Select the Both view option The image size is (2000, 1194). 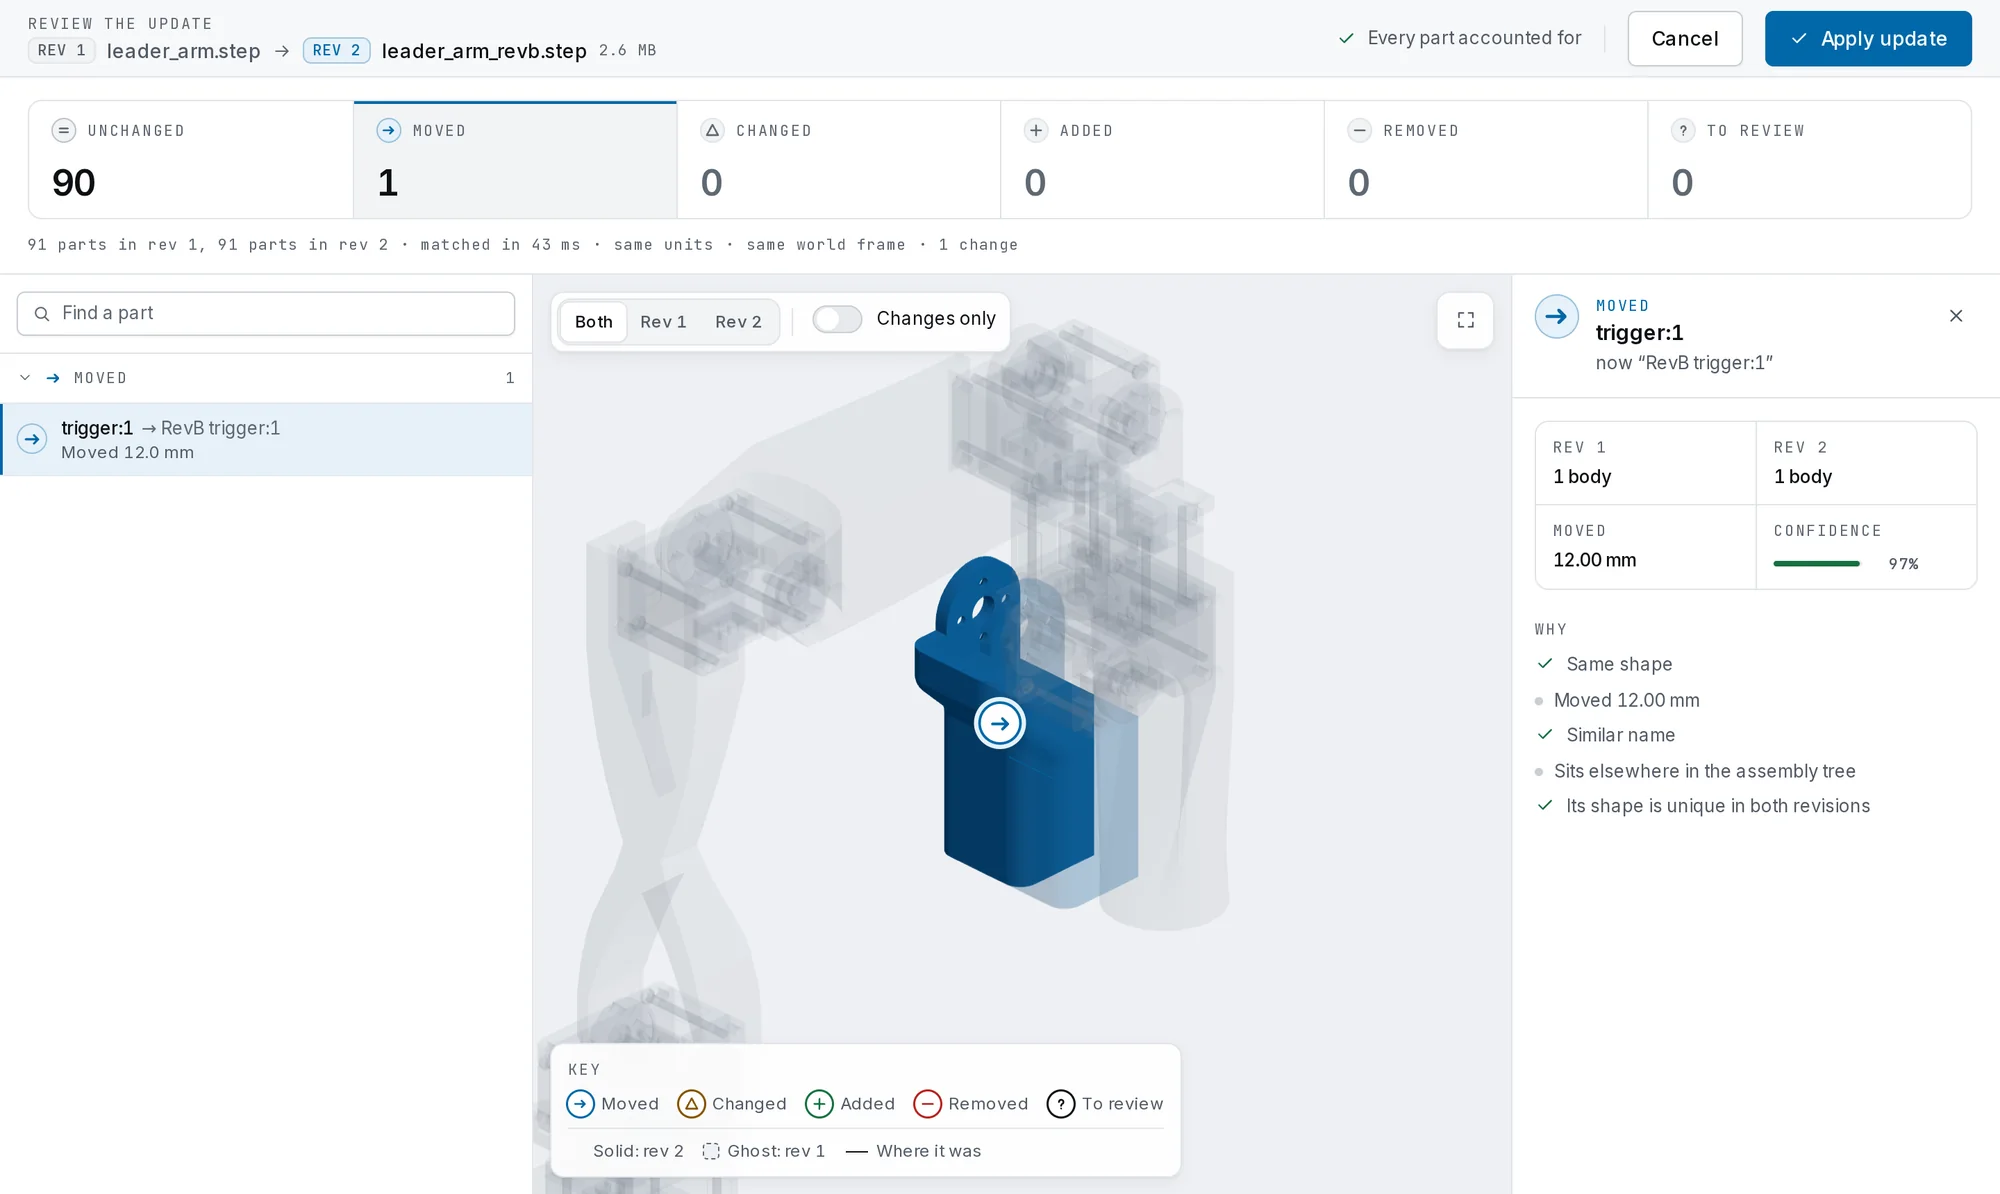[x=593, y=322]
